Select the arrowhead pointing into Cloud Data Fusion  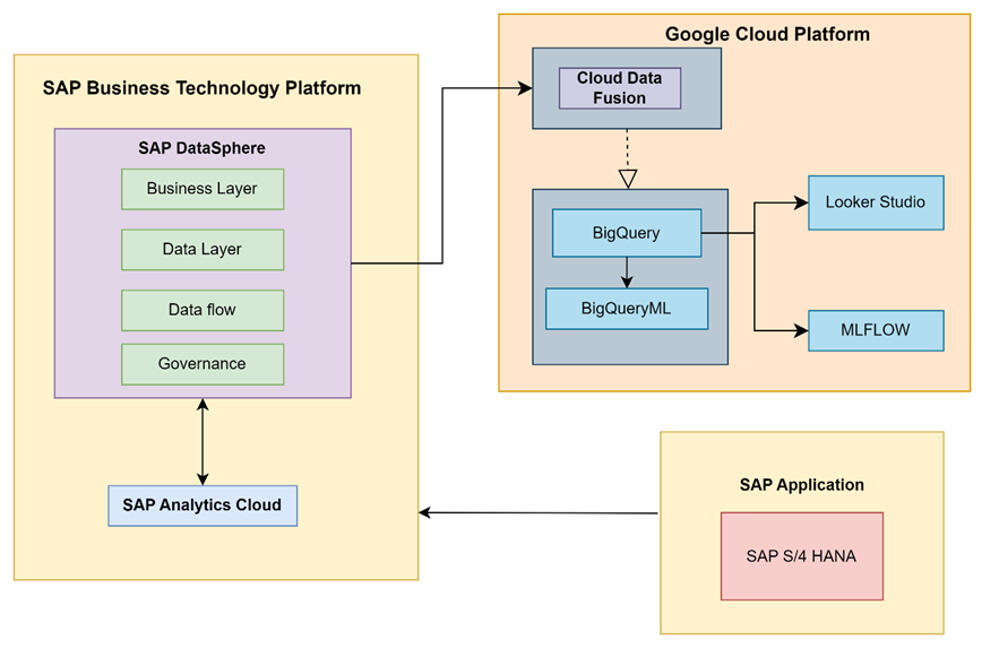click(524, 88)
